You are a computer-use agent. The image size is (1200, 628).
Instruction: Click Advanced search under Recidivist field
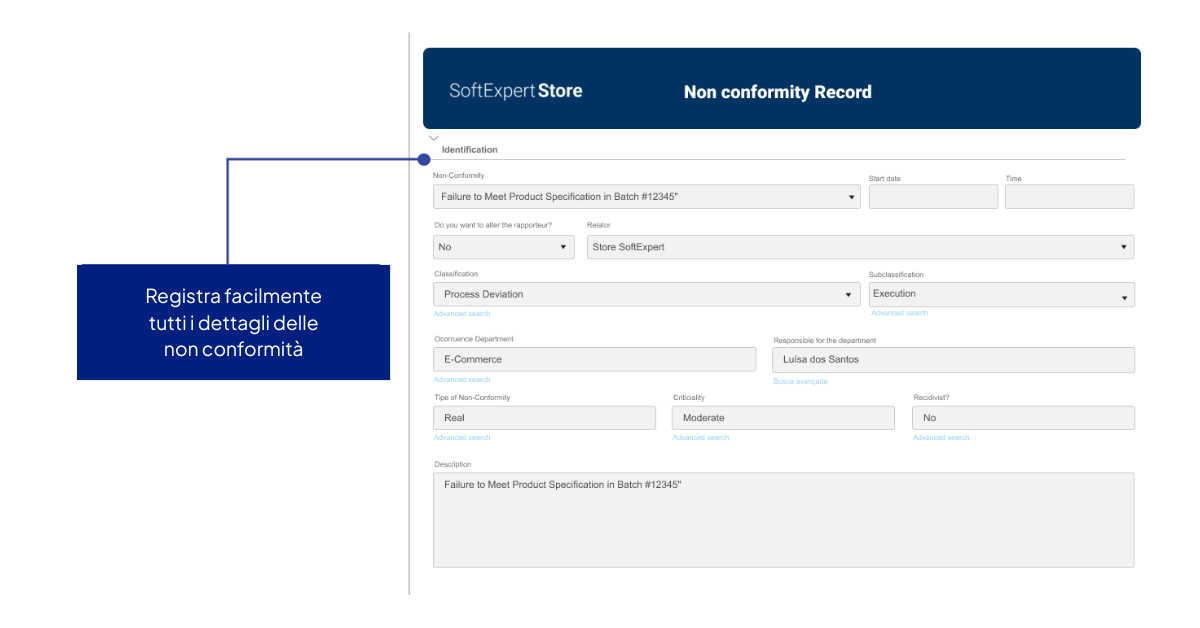point(941,438)
